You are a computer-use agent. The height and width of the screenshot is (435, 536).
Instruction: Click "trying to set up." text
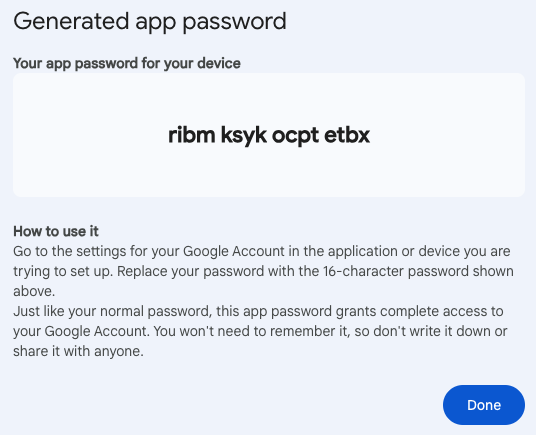[63, 271]
